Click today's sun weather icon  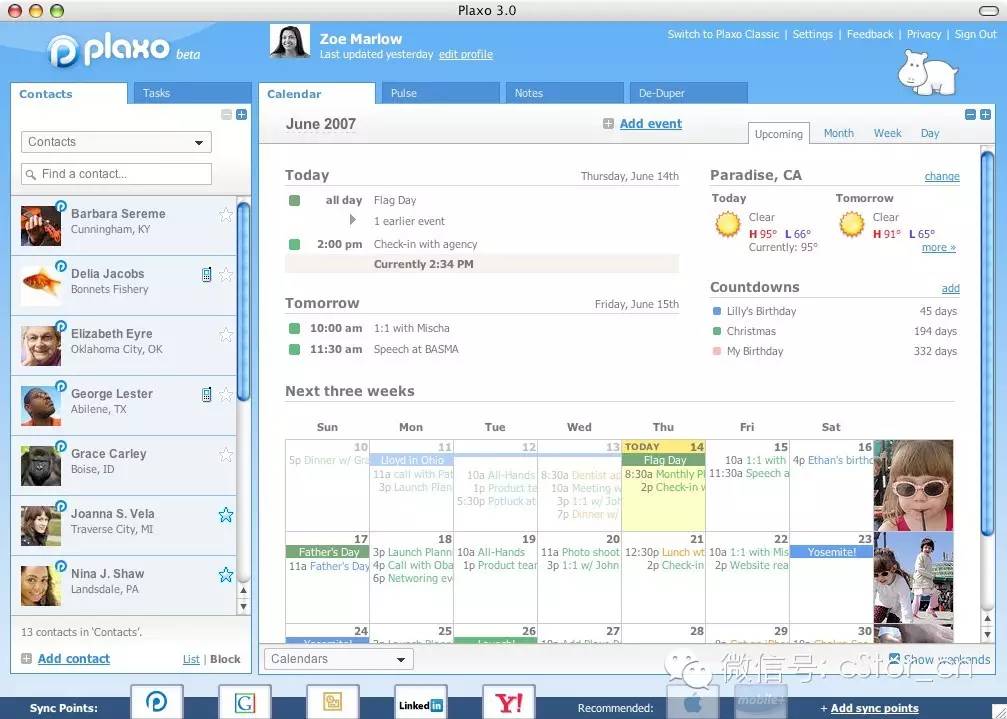pos(728,225)
